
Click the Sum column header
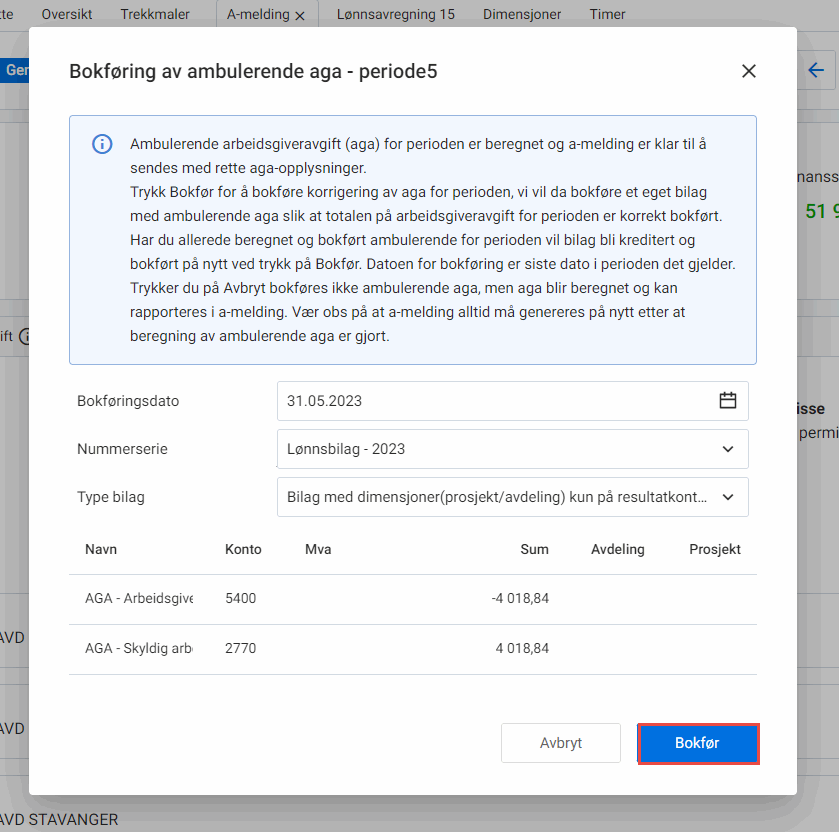coord(534,549)
